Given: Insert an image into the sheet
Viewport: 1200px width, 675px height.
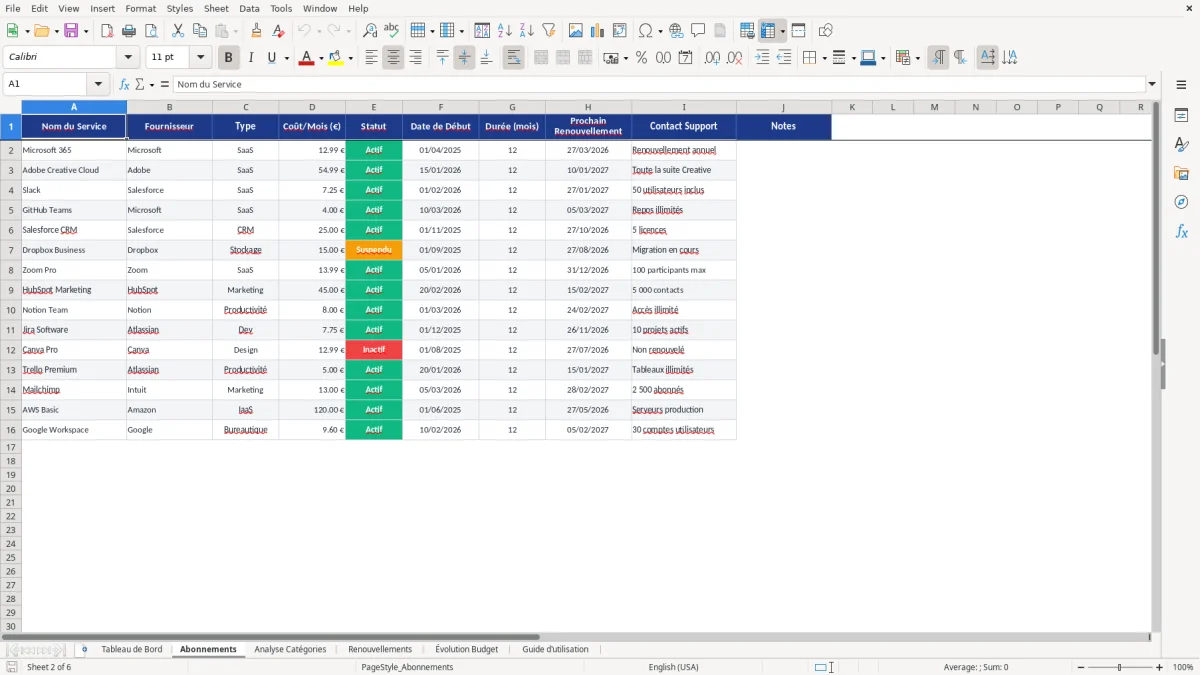Looking at the screenshot, I should tap(576, 30).
